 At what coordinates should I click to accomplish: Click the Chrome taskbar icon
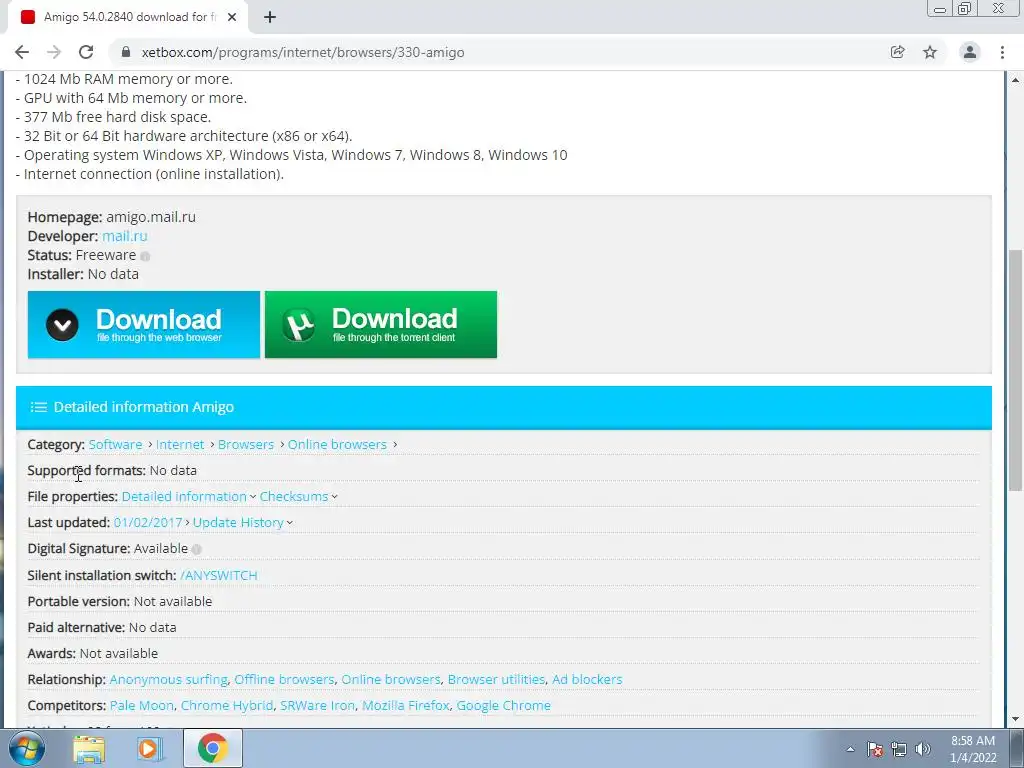[213, 748]
